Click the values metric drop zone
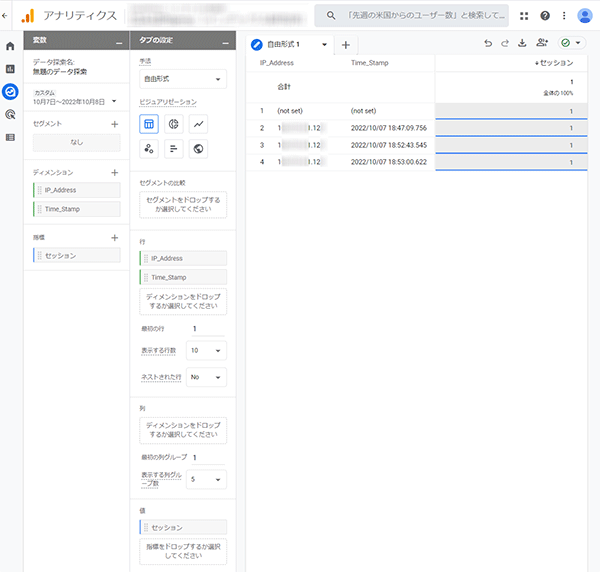This screenshot has width=600, height=572. click(183, 551)
